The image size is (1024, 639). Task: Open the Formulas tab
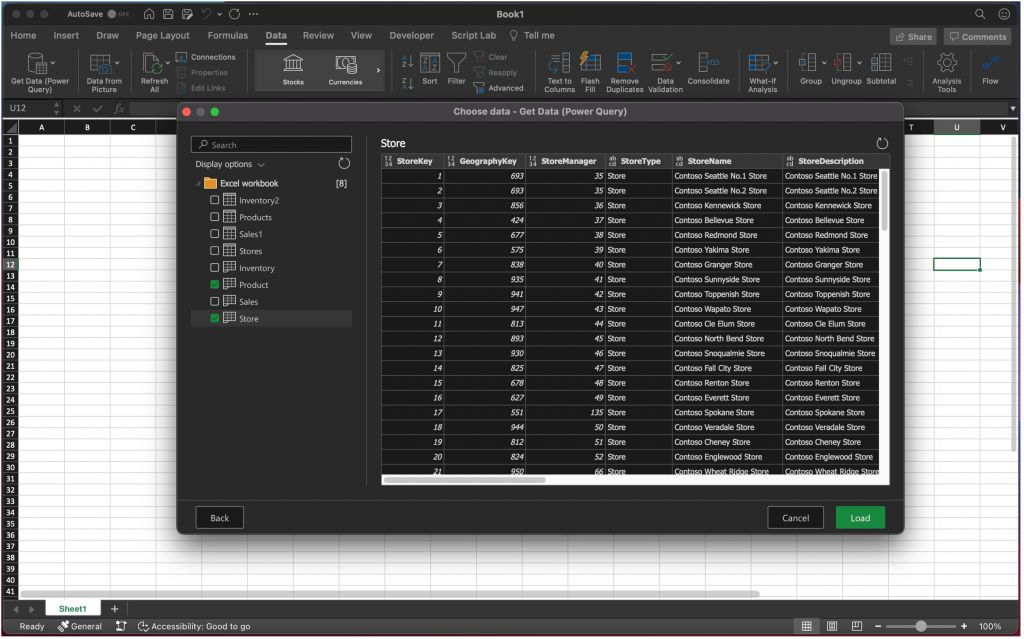228,36
